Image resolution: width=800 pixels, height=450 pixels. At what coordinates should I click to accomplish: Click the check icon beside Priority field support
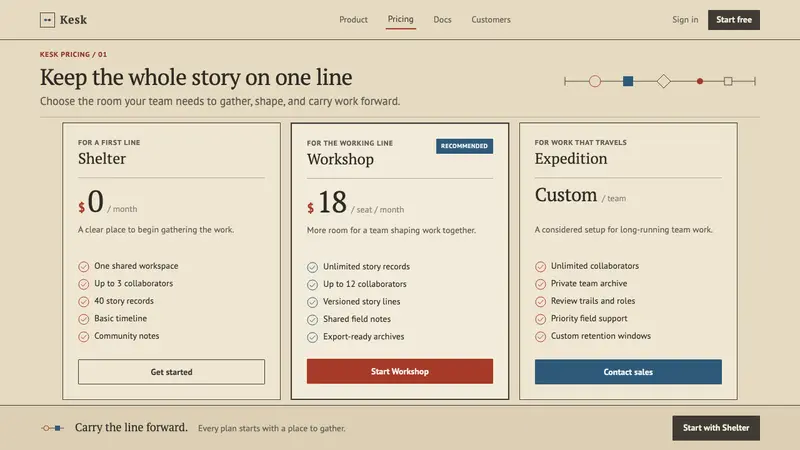tap(540, 319)
